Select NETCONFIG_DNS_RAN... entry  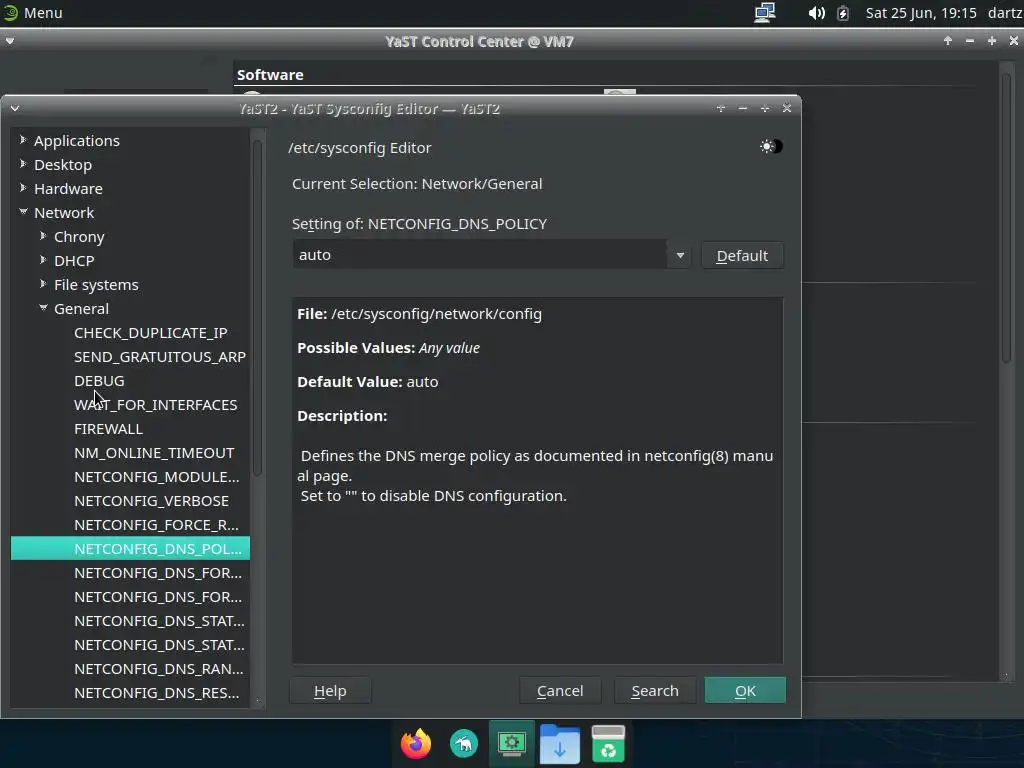pyautogui.click(x=159, y=669)
